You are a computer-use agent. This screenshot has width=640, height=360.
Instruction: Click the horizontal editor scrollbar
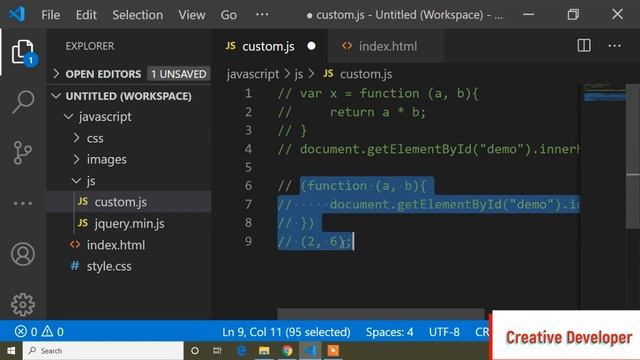380,314
